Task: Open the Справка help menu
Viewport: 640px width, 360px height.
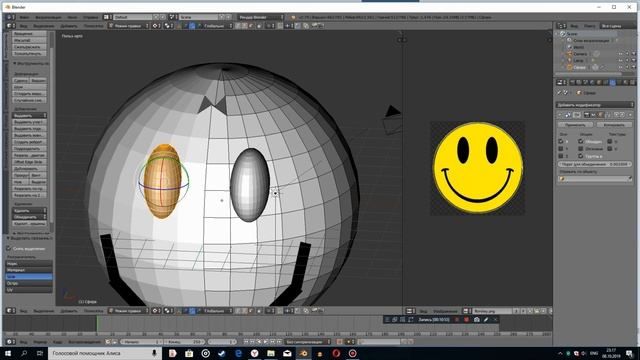Action: tap(90, 17)
